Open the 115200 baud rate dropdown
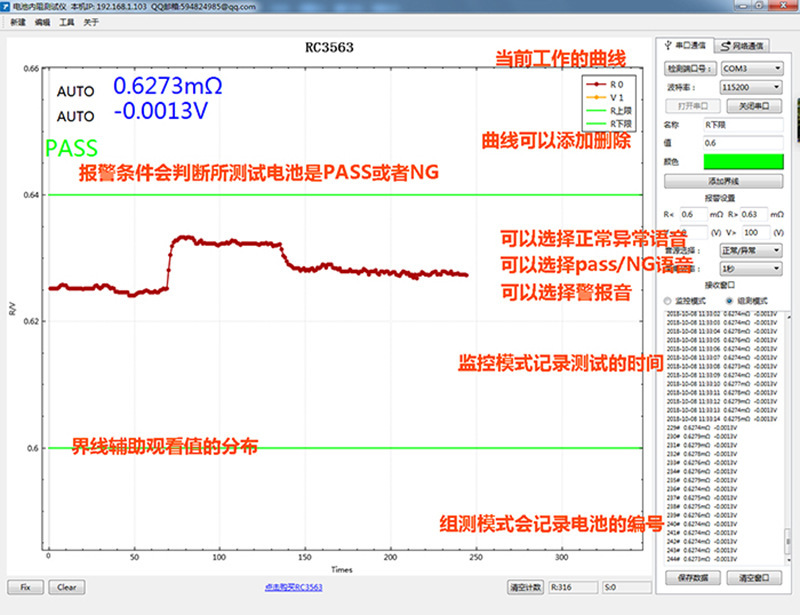Screen dimensions: 800x615 [x=751, y=87]
